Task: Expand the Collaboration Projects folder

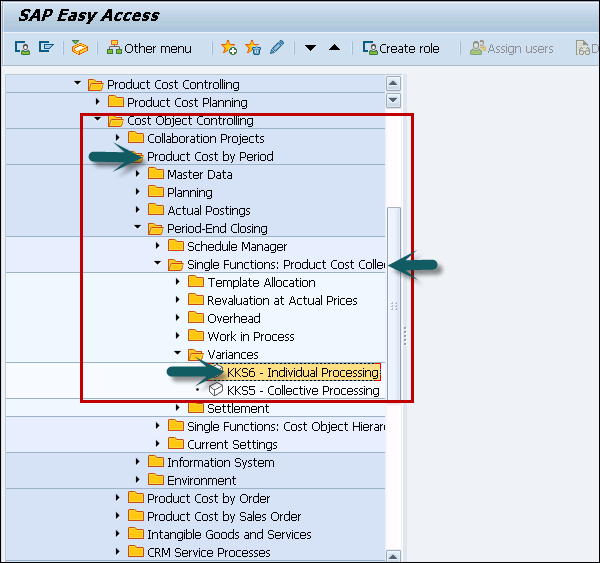Action: [x=117, y=138]
